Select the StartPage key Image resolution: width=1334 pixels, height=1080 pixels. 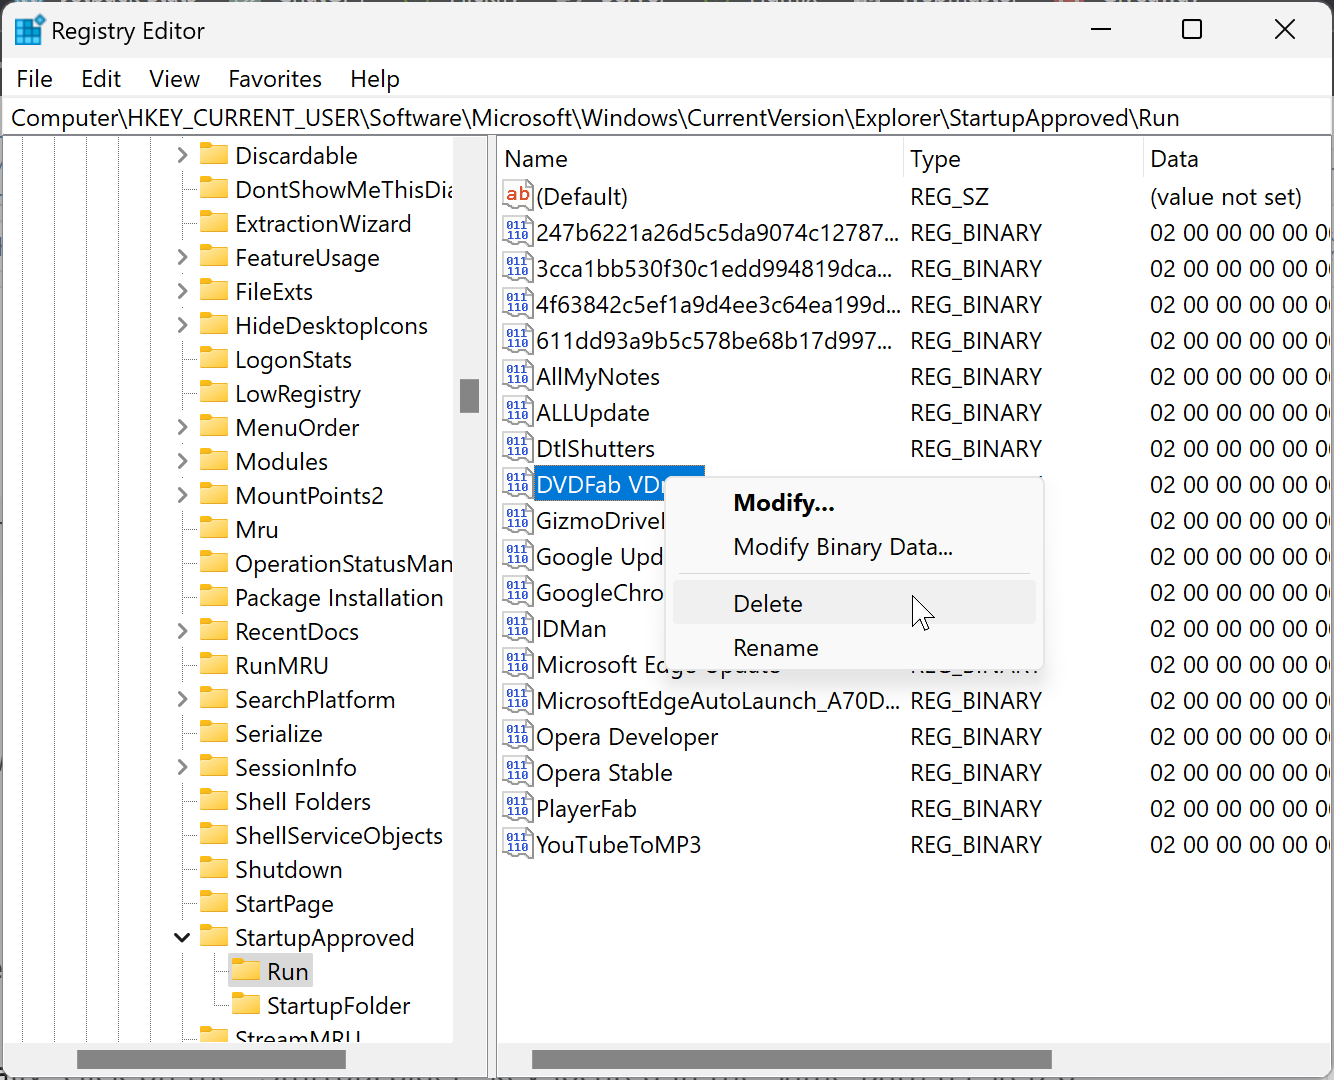[x=284, y=903]
